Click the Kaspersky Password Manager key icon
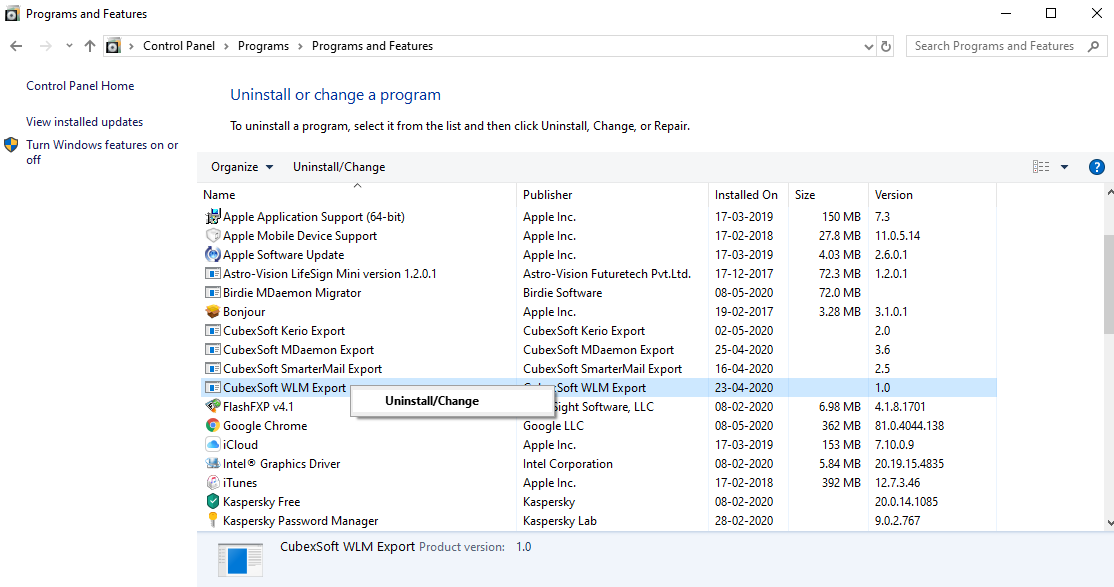This screenshot has width=1114, height=587. 212,520
